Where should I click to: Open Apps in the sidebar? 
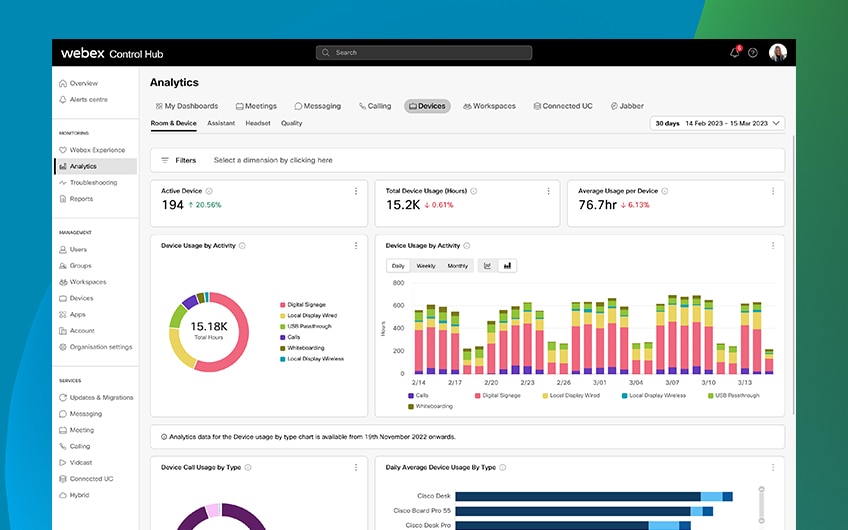pyautogui.click(x=72, y=314)
